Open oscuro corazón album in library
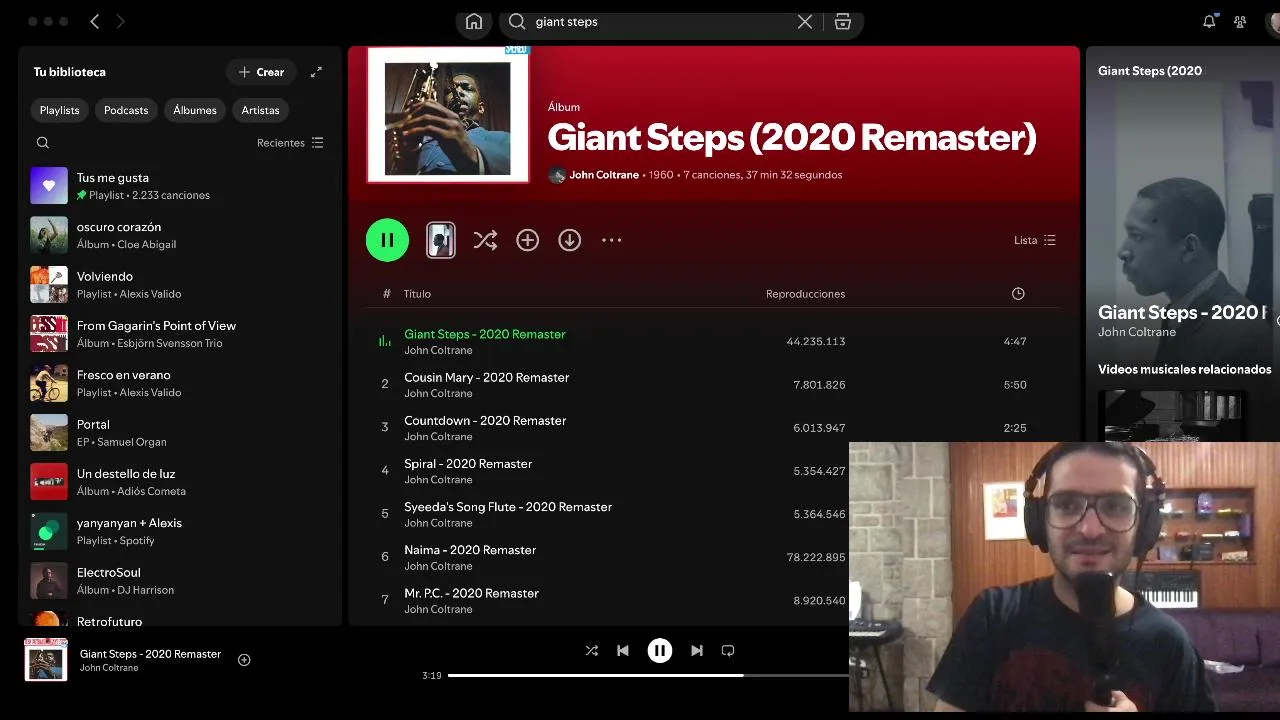 pyautogui.click(x=180, y=235)
